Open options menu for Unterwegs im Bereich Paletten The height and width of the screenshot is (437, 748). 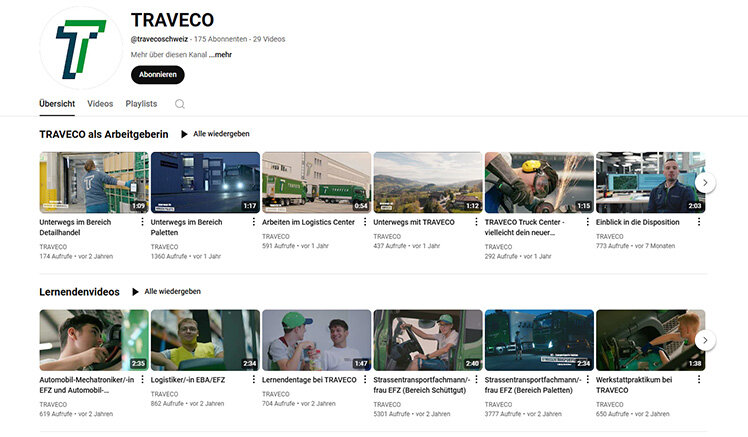[253, 222]
